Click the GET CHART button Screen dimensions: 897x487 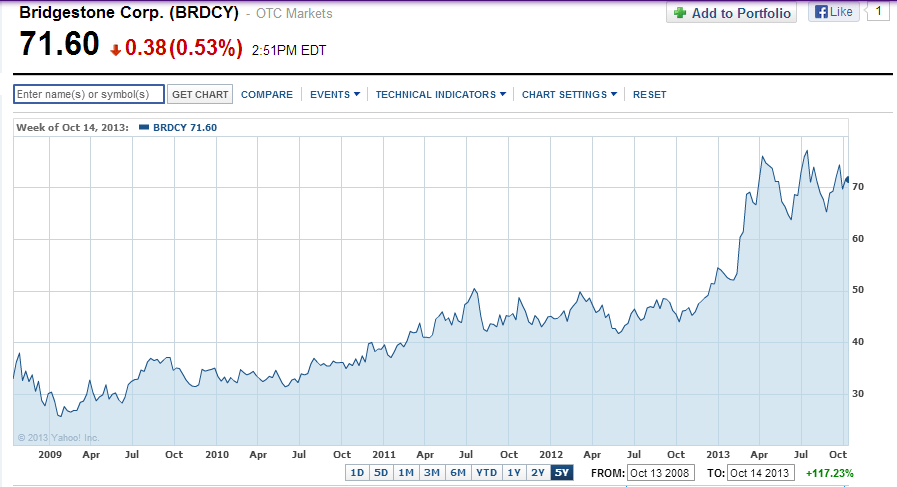pos(200,94)
